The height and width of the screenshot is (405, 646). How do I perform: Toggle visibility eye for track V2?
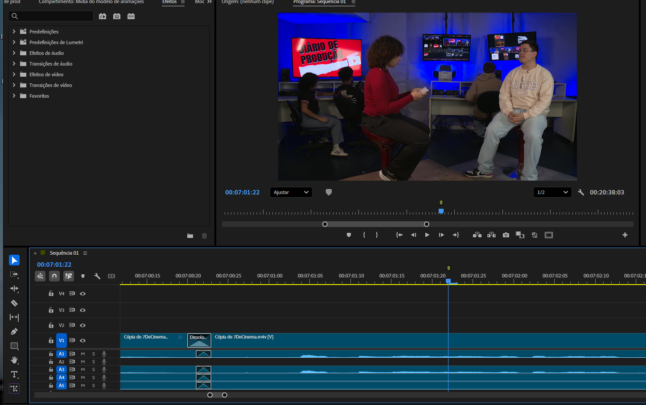[x=83, y=325]
